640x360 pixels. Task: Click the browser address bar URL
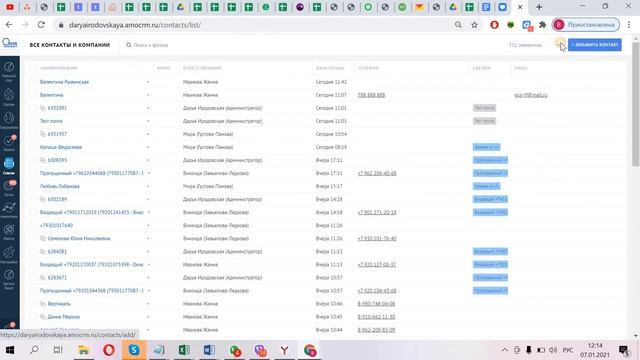pos(135,25)
